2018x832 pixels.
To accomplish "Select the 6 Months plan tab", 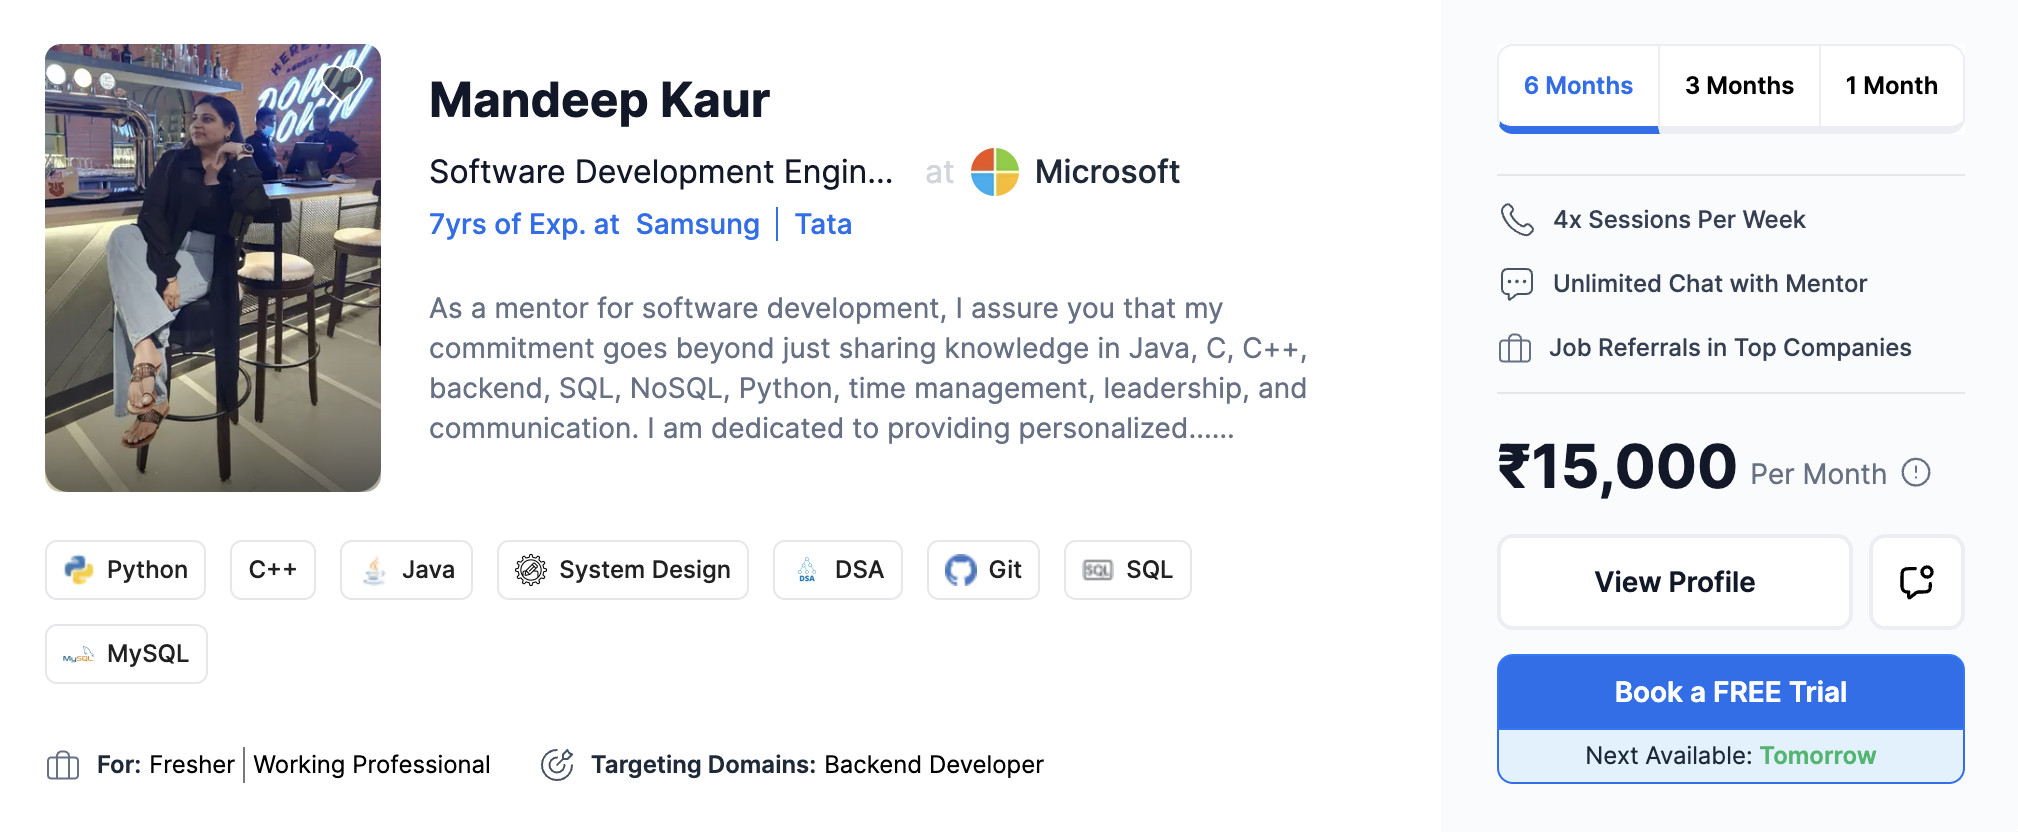I will click(1578, 87).
